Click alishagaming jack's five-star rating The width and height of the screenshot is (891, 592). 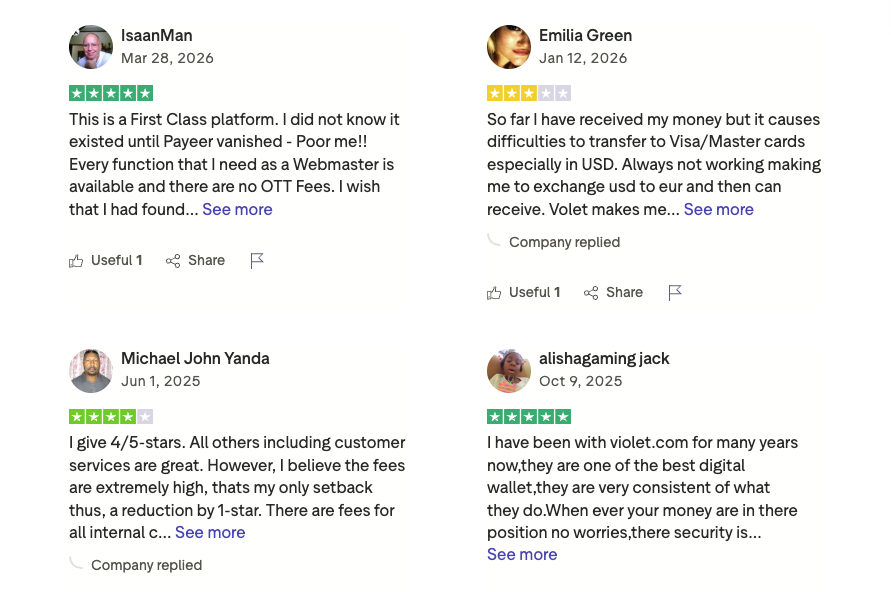pos(529,416)
